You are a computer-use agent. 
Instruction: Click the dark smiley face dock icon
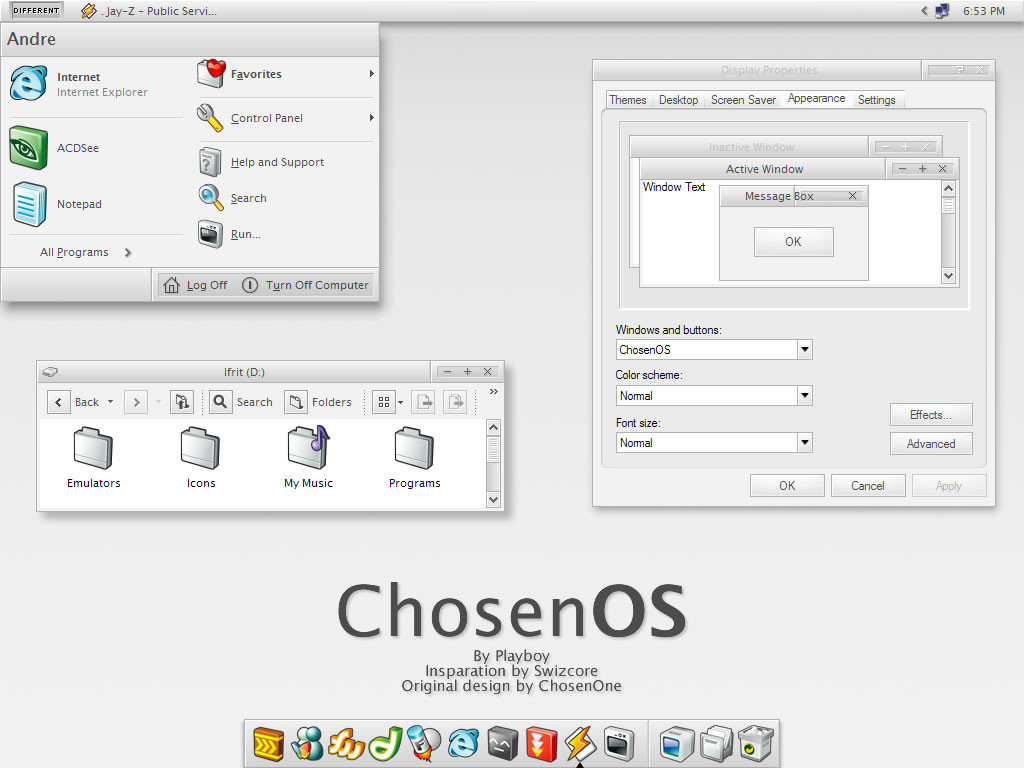coord(502,744)
